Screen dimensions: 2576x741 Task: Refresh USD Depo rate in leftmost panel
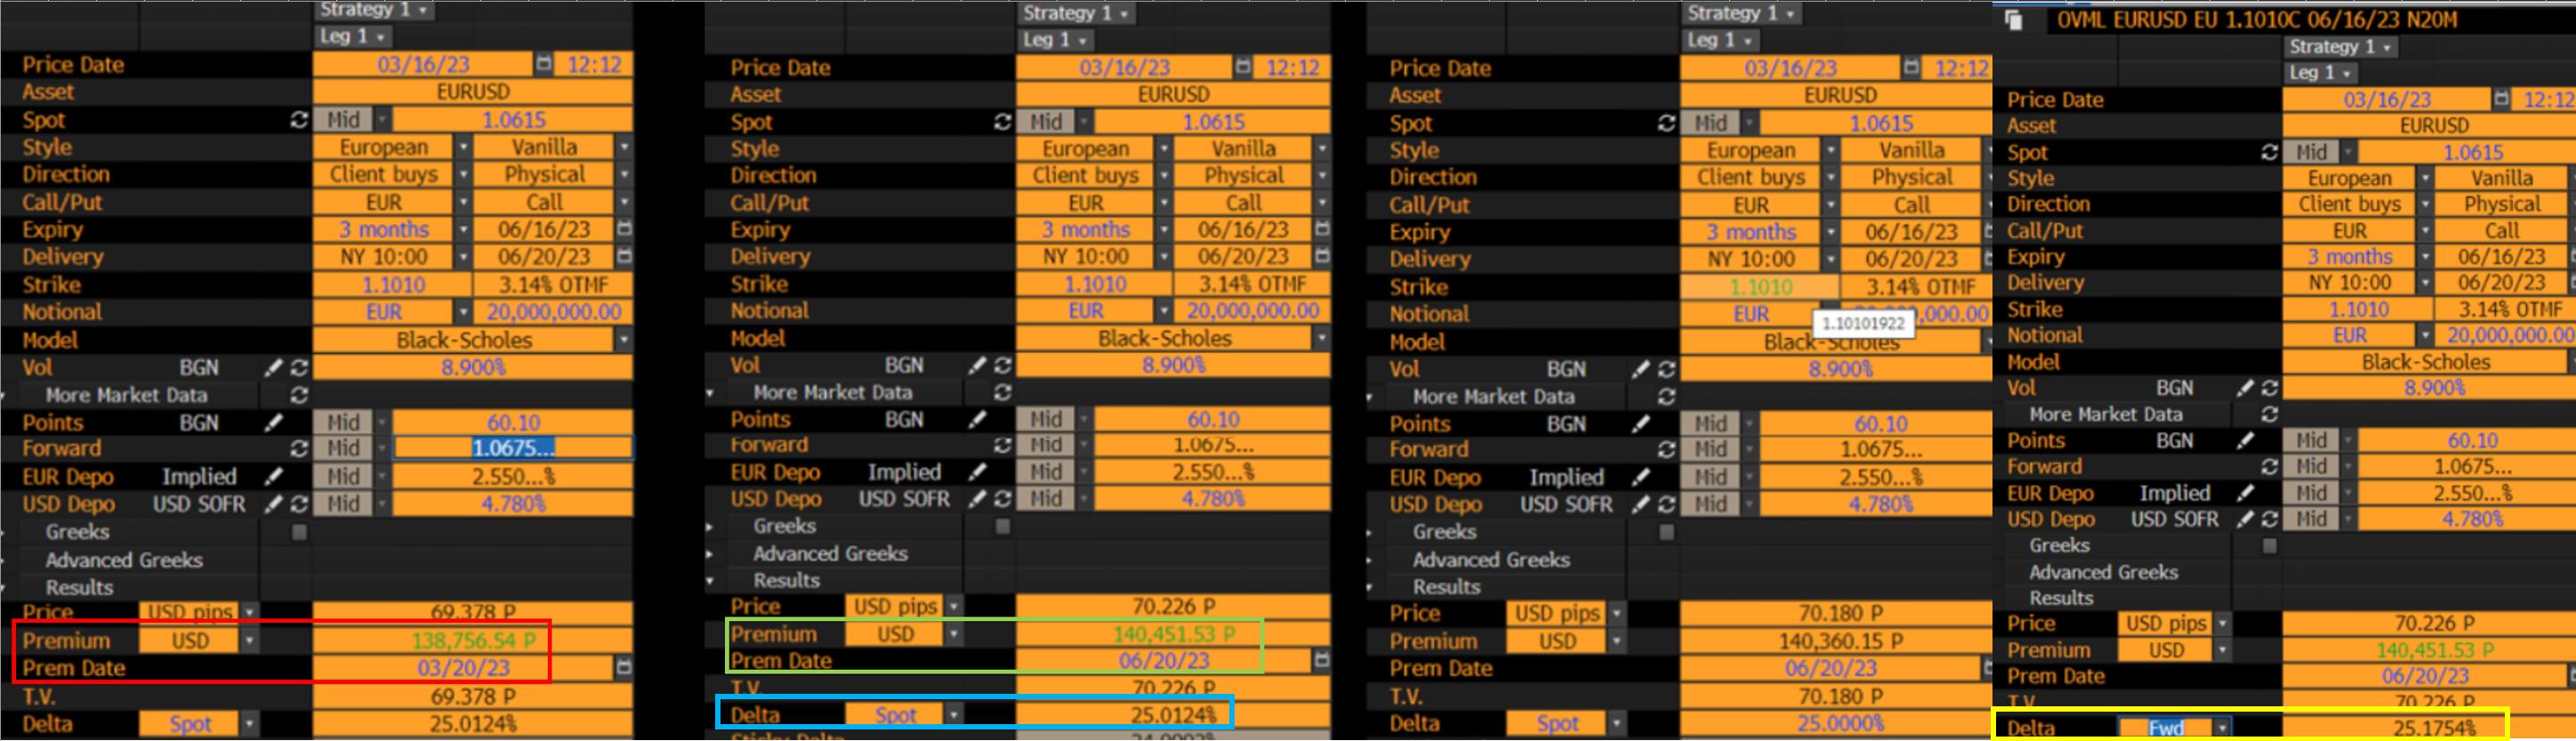[x=299, y=504]
